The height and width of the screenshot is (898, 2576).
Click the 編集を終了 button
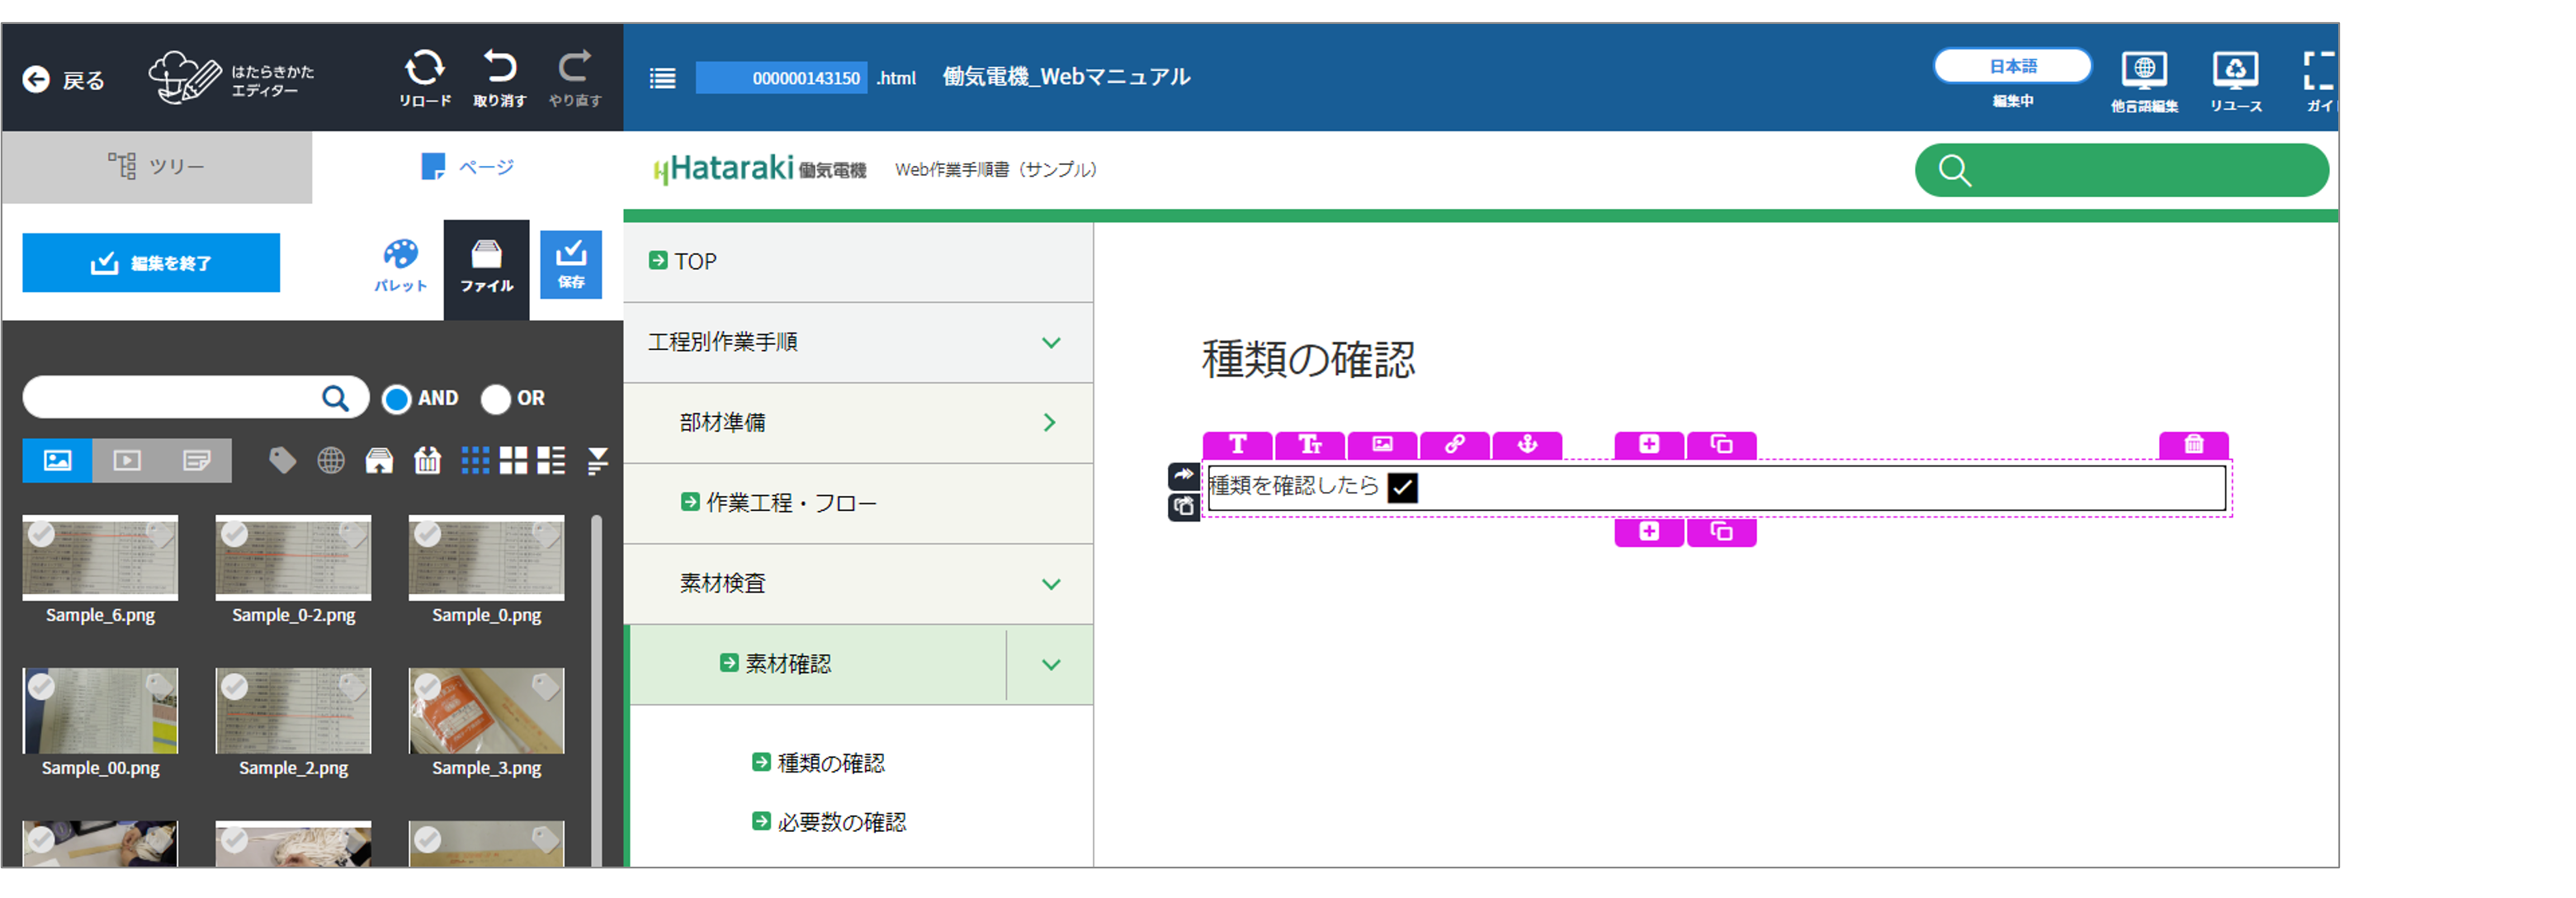click(x=151, y=263)
